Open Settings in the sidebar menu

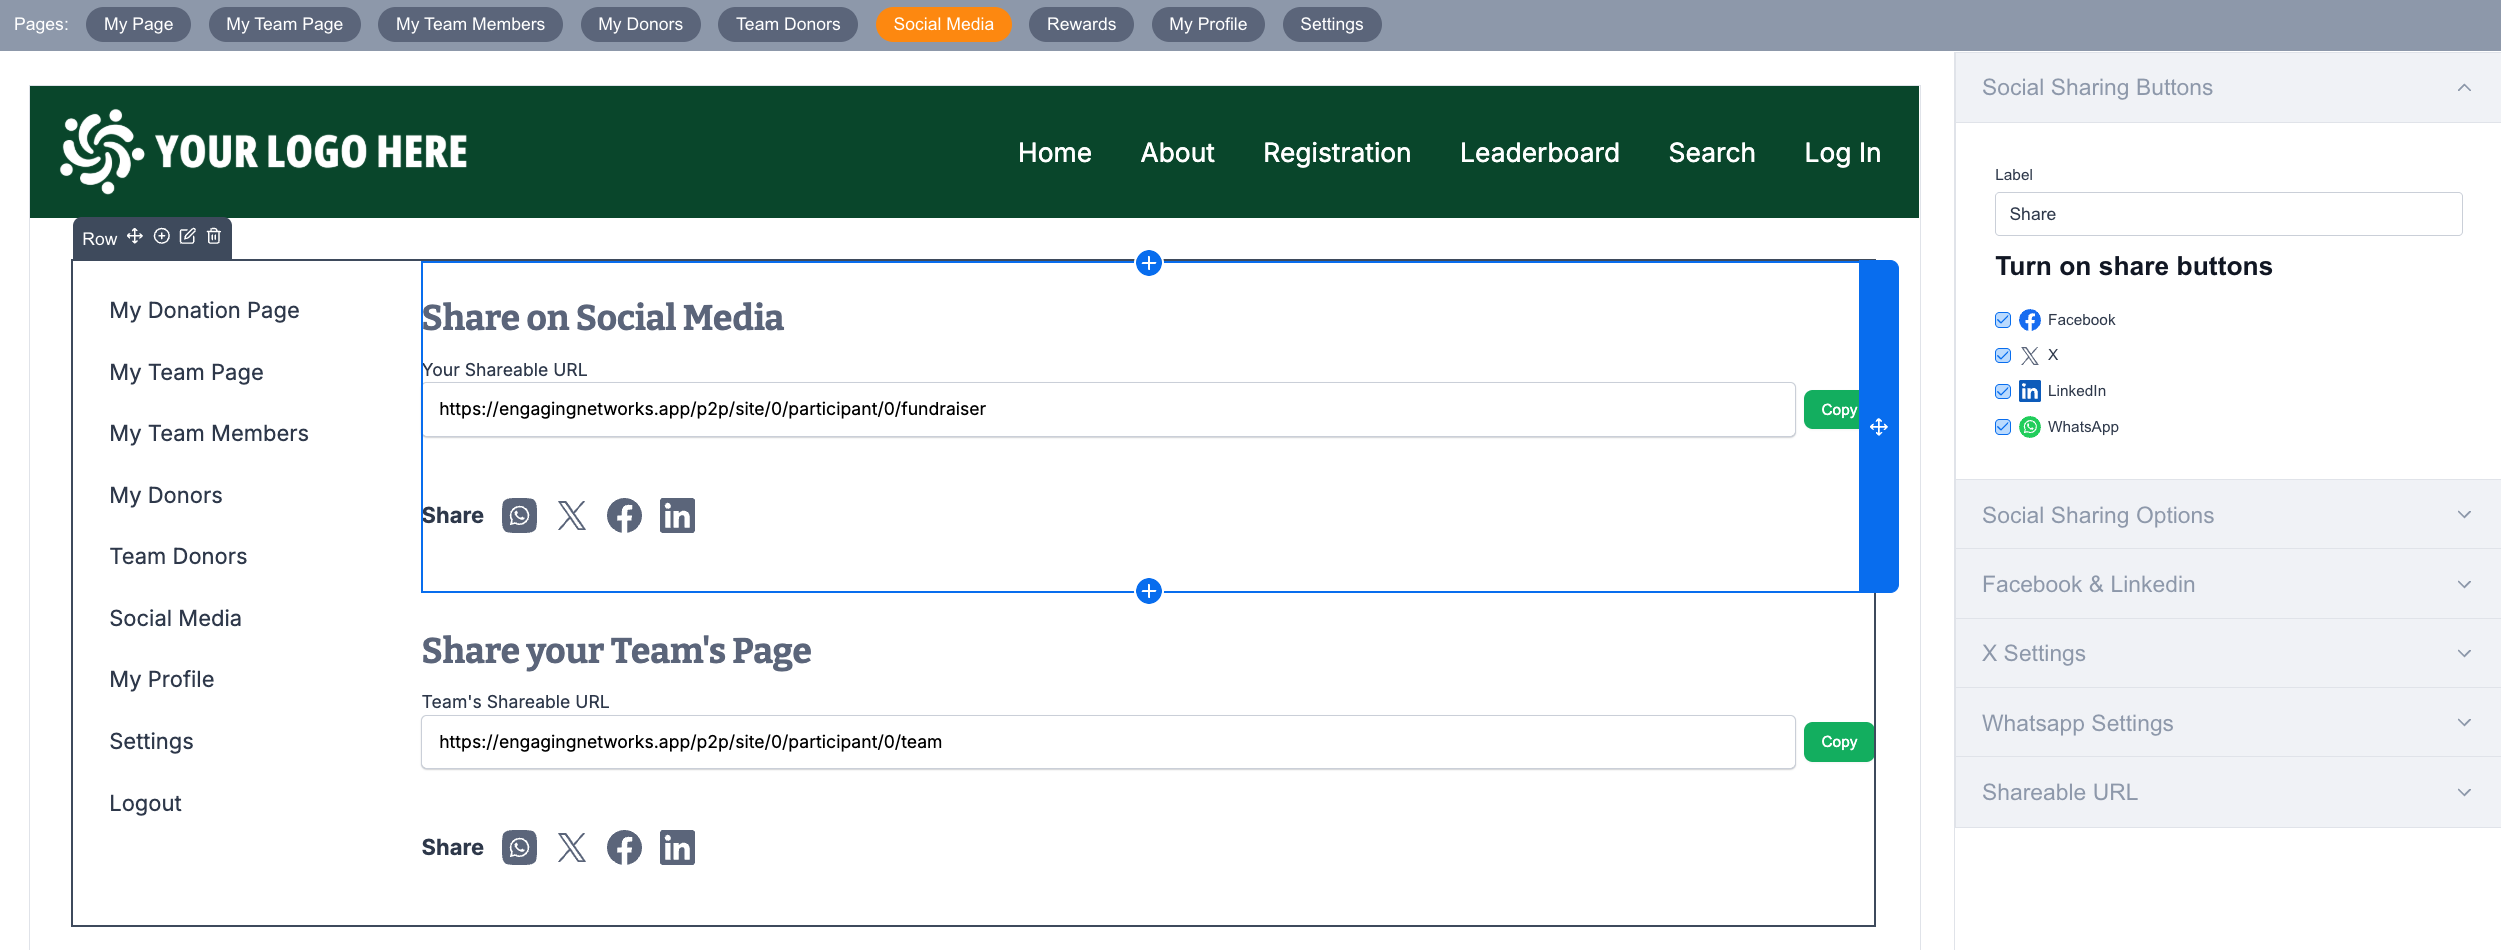151,742
